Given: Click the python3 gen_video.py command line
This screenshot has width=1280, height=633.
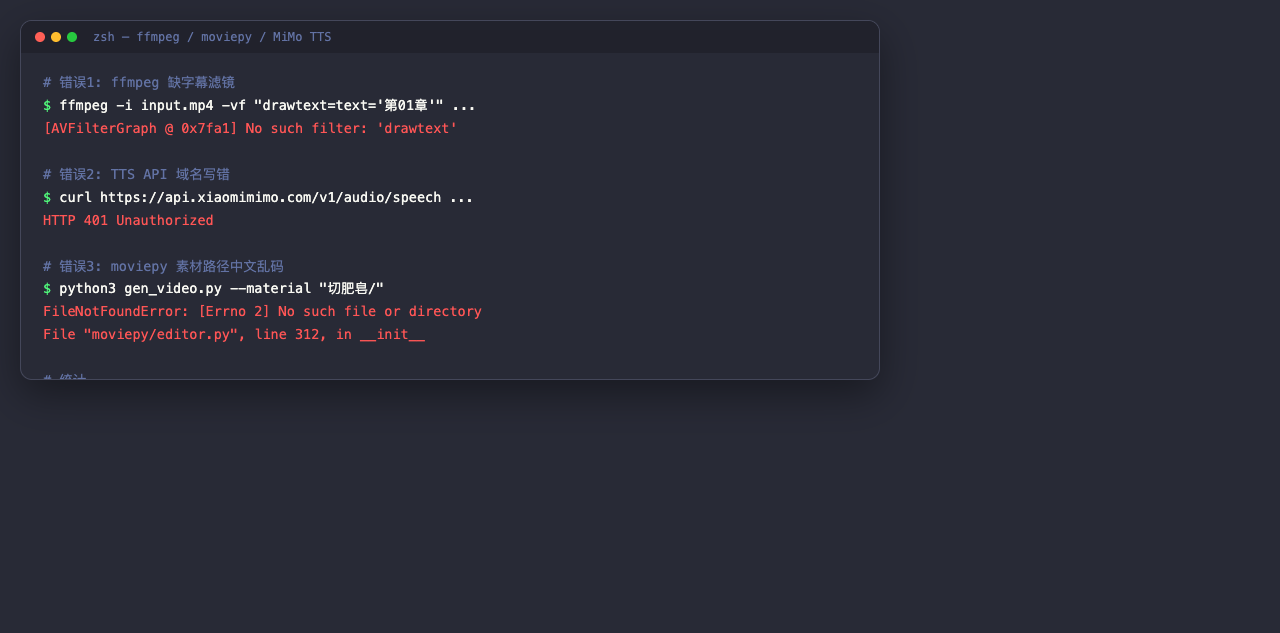Looking at the screenshot, I should point(213,288).
